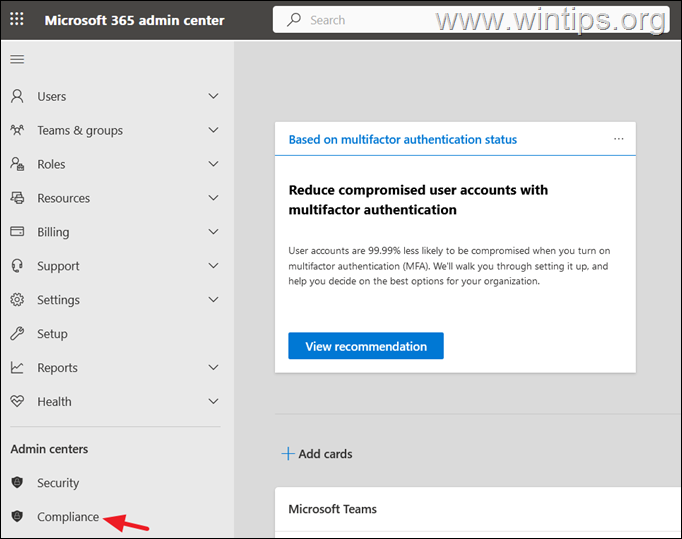This screenshot has width=682, height=539.
Task: Open Billing in the sidebar
Action: pos(53,232)
